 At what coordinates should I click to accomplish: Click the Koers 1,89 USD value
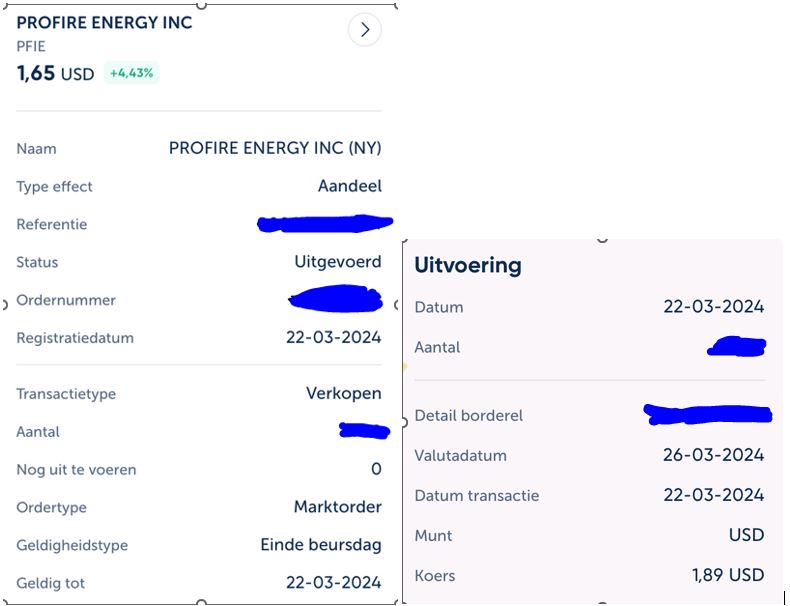click(728, 575)
